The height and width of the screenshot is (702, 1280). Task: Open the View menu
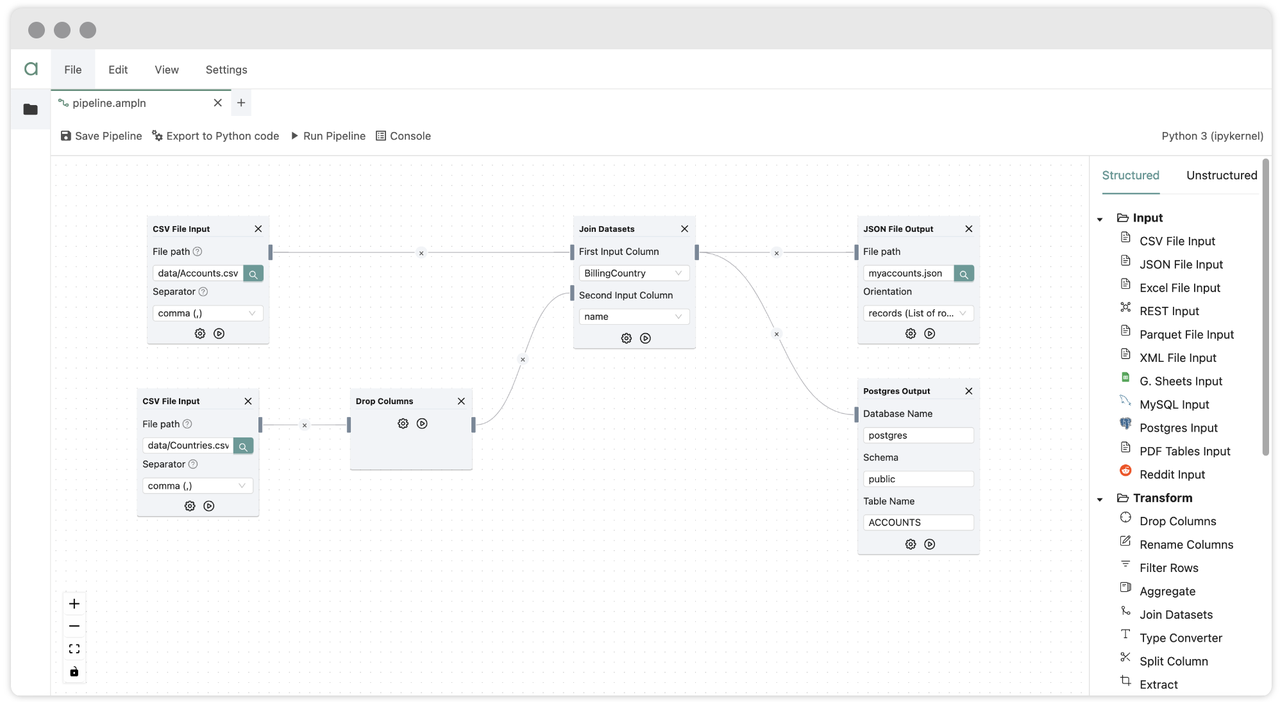coord(167,70)
